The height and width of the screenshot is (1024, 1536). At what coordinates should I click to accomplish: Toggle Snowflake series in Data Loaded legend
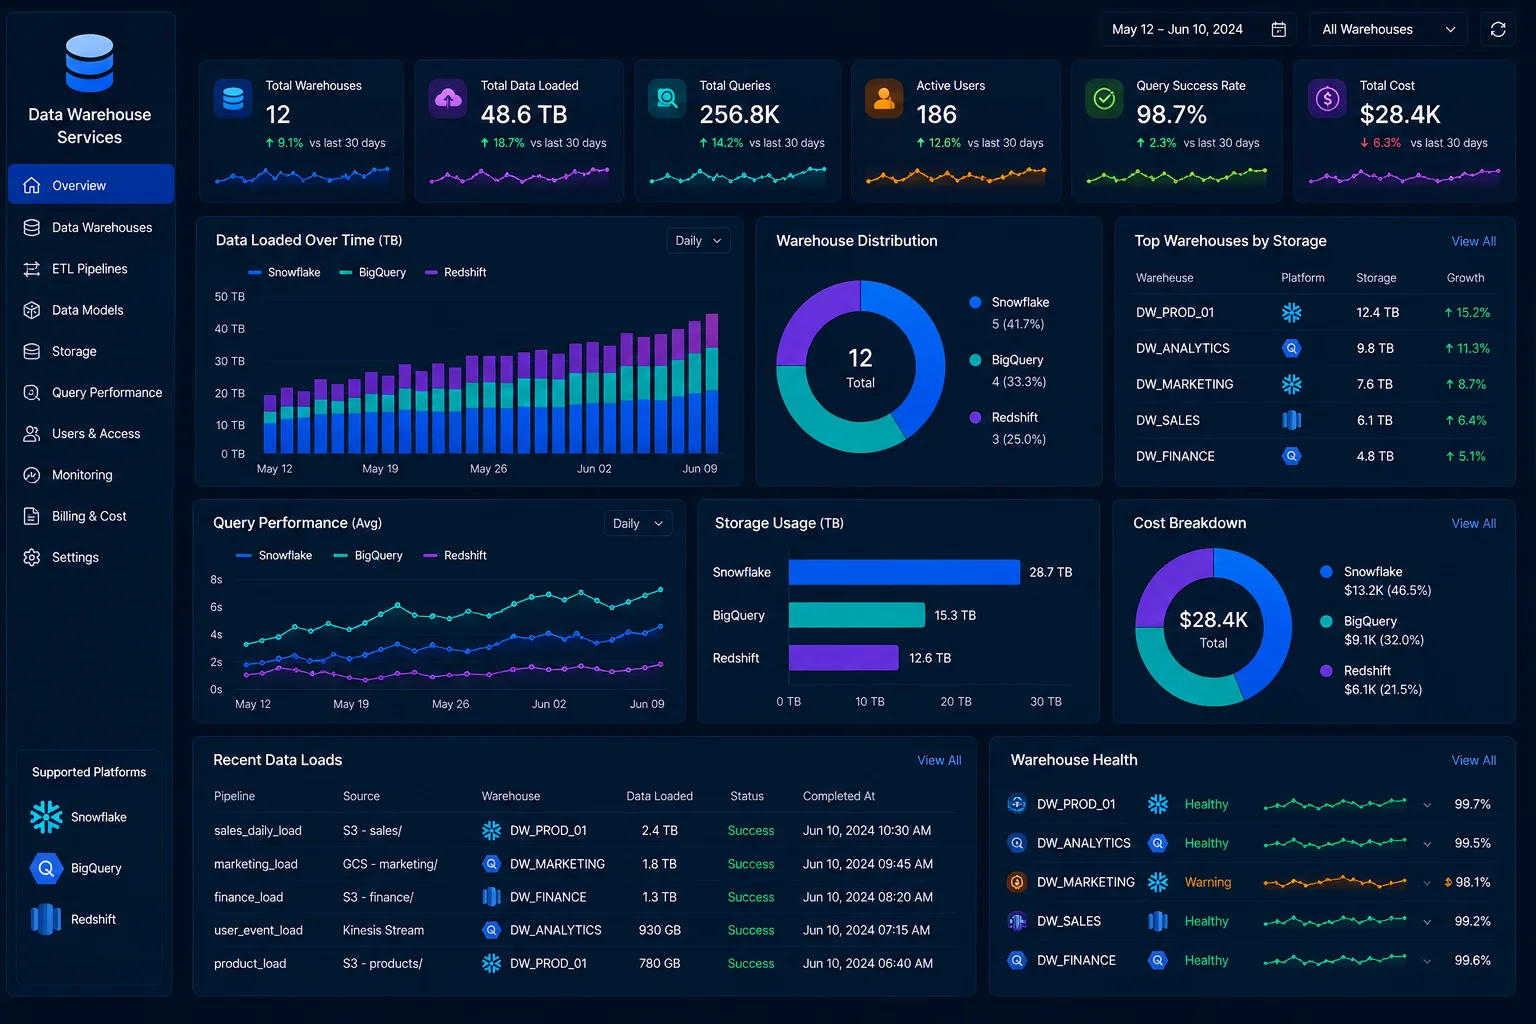[x=284, y=272]
